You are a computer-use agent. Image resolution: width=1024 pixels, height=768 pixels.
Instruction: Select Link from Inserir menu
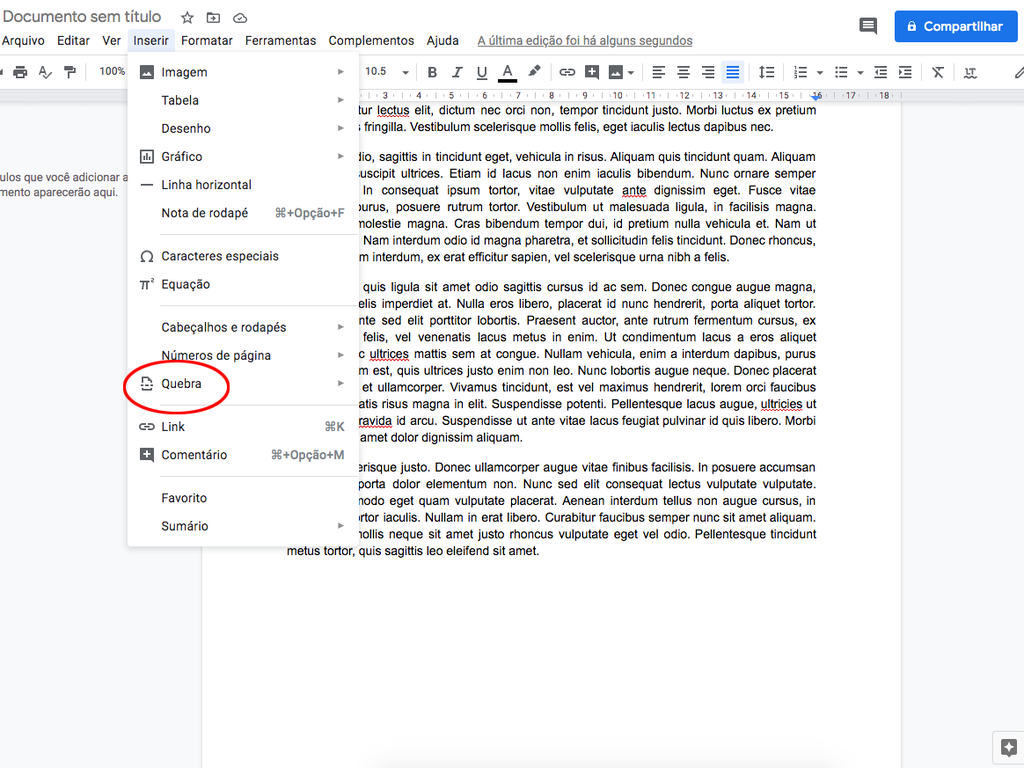click(x=243, y=426)
